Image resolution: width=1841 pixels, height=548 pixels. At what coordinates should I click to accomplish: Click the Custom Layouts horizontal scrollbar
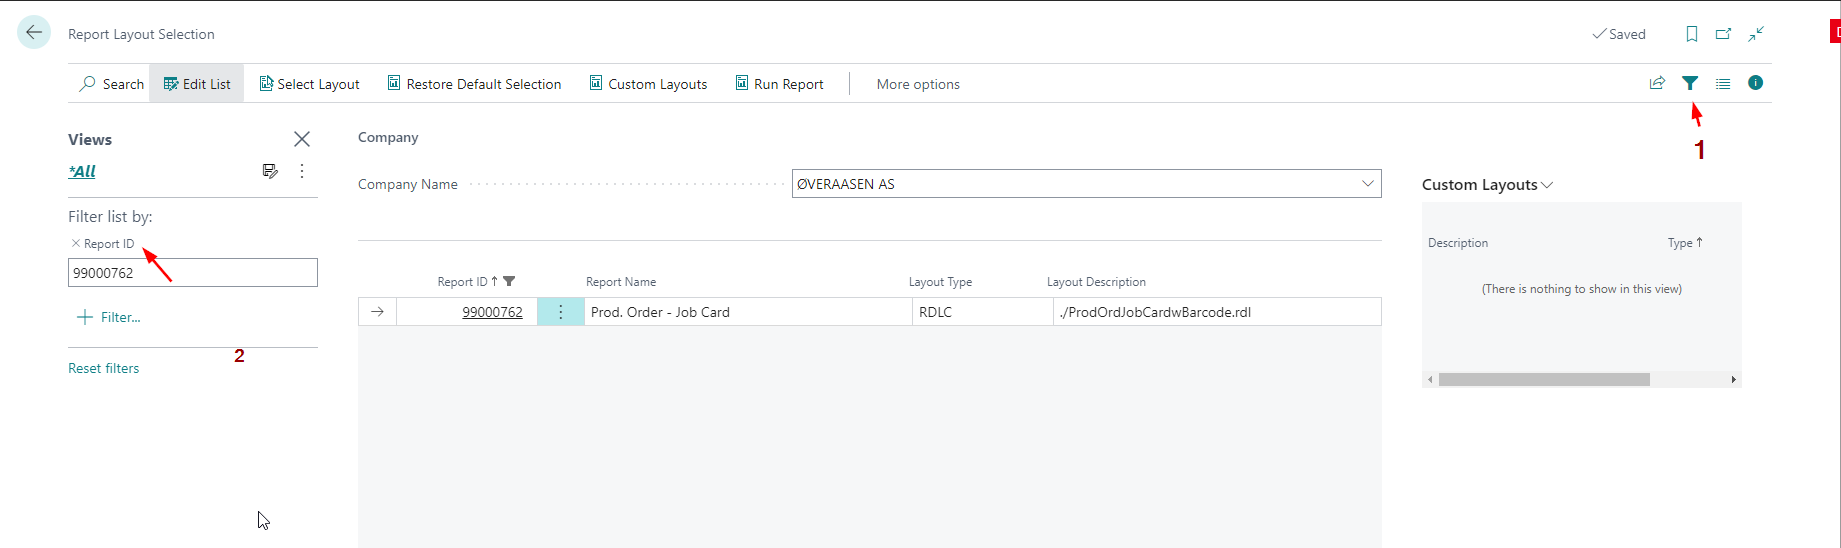(x=1543, y=380)
